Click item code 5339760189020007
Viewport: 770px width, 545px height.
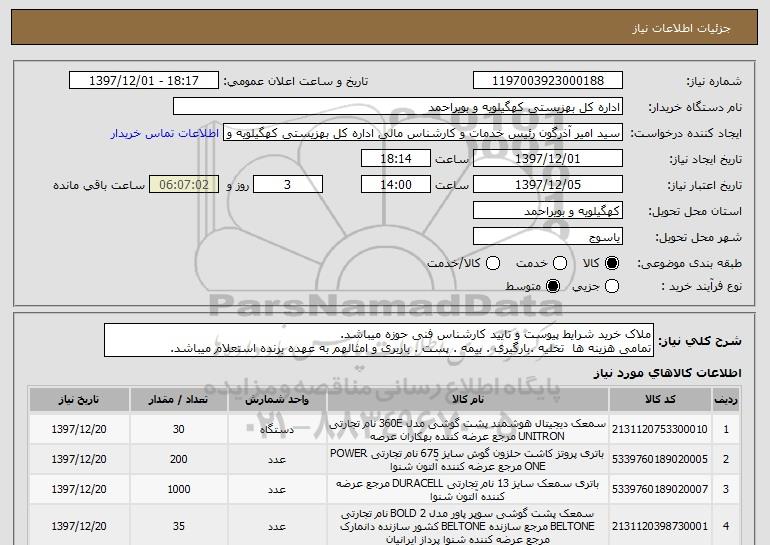pos(660,489)
